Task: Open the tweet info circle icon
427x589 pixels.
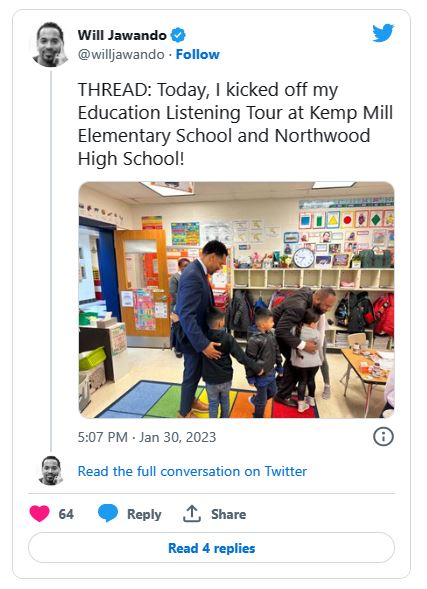Action: [383, 436]
